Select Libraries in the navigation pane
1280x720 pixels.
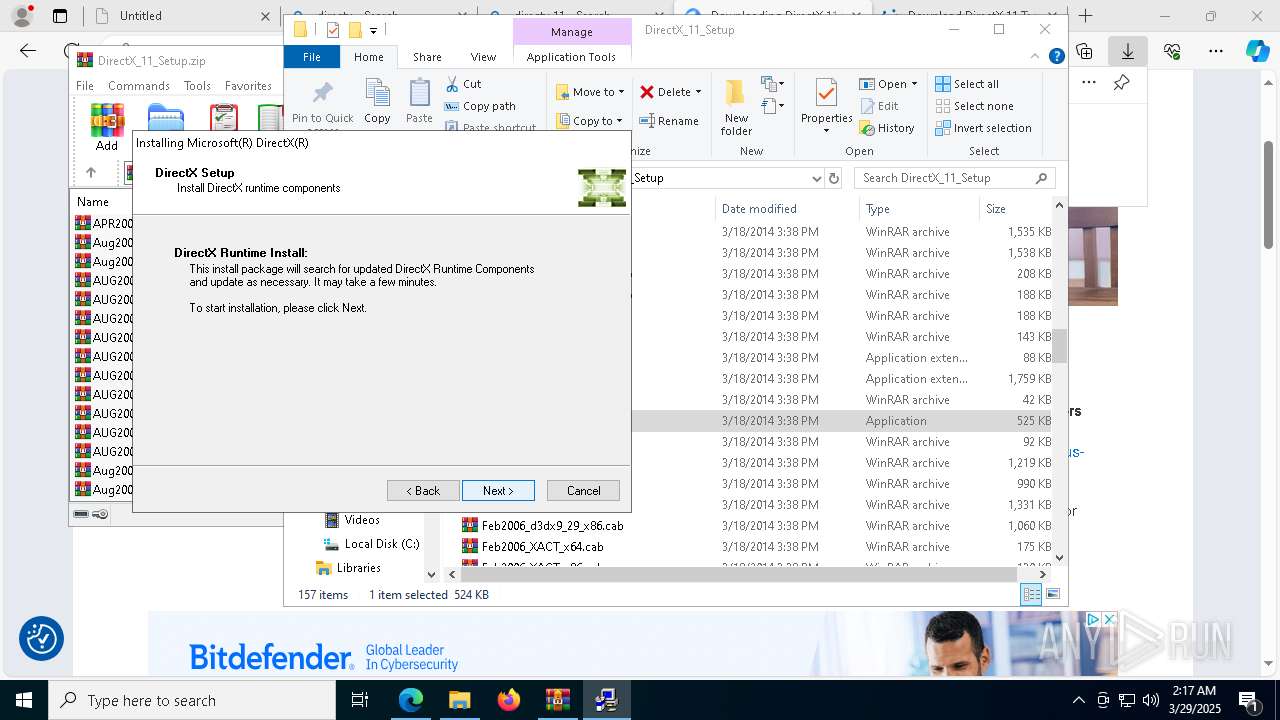coord(348,568)
